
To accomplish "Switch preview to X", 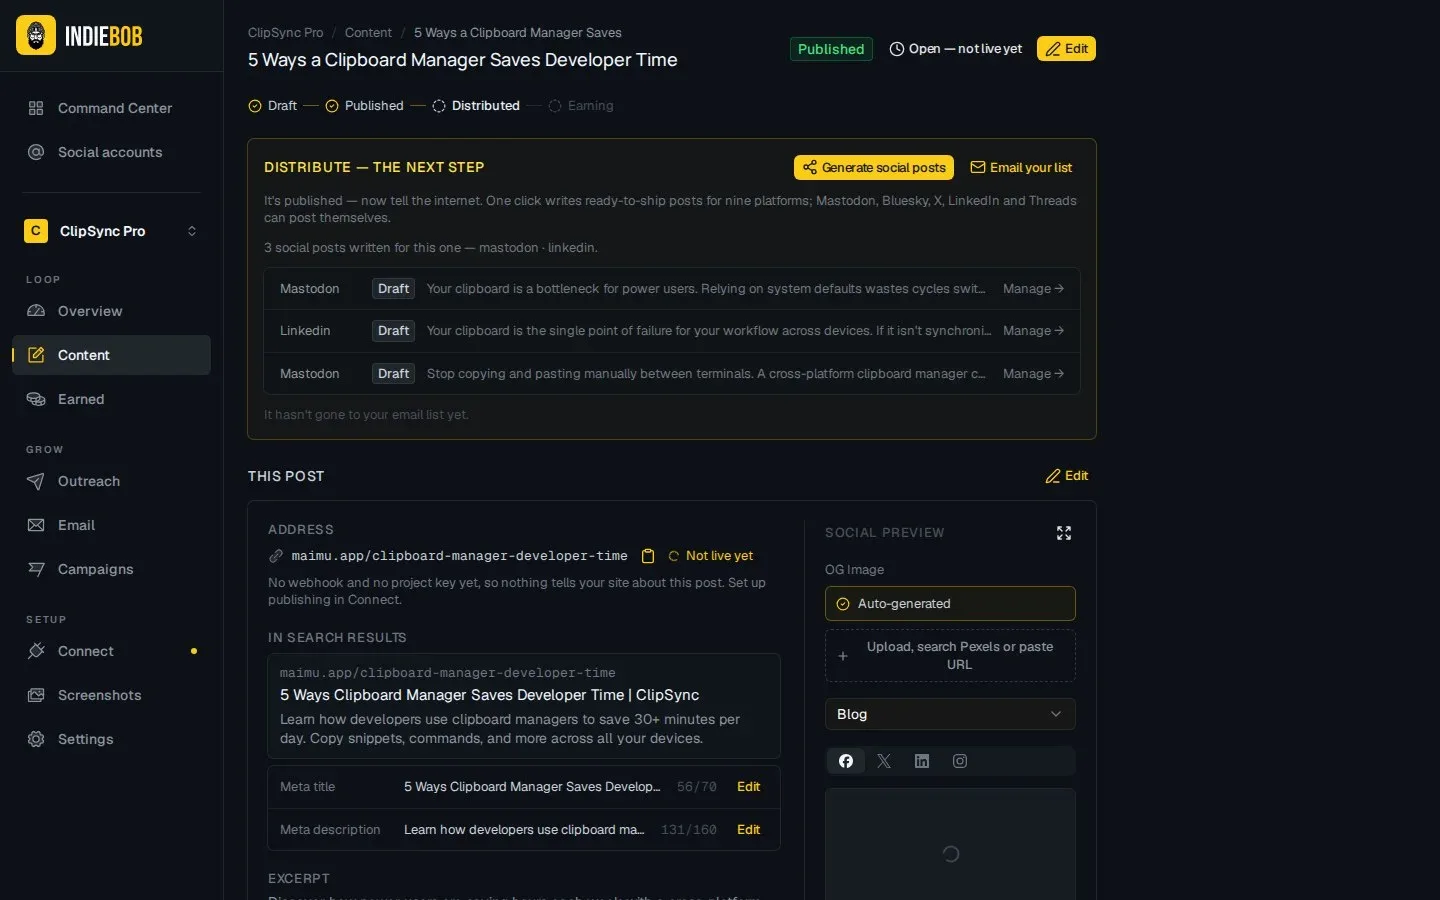I will click(x=884, y=761).
